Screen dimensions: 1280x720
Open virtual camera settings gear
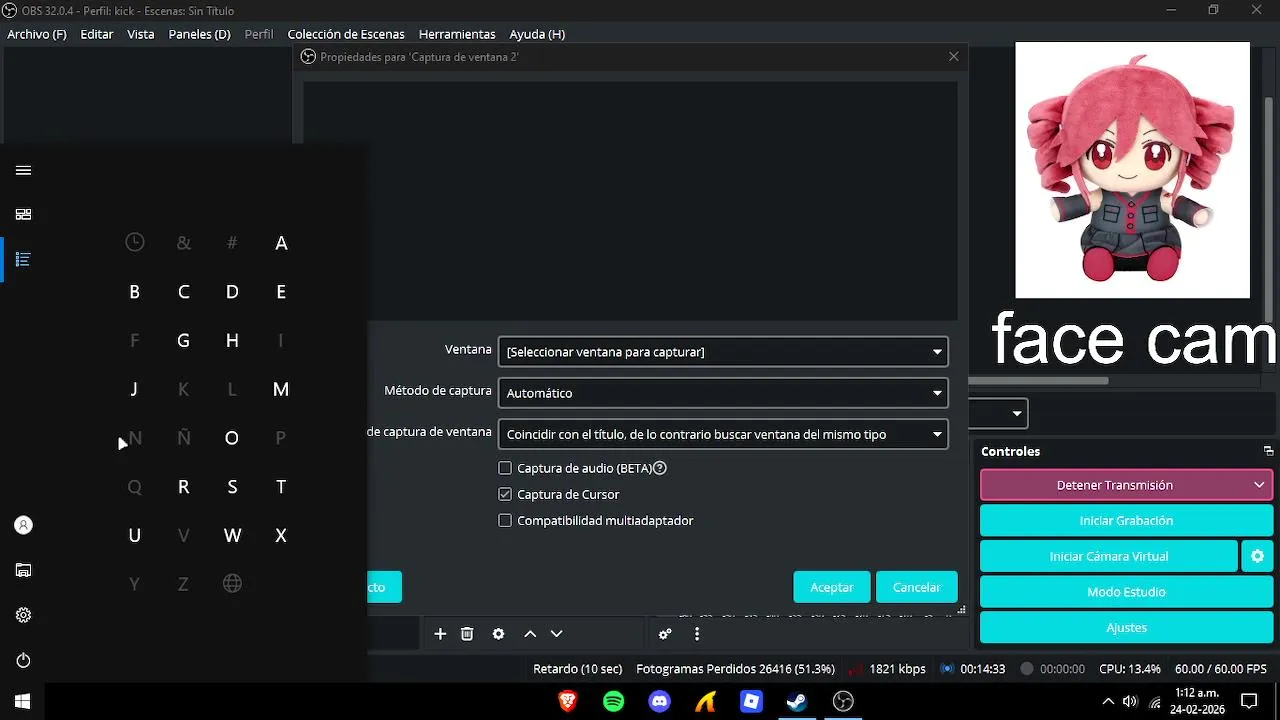tap(1257, 556)
